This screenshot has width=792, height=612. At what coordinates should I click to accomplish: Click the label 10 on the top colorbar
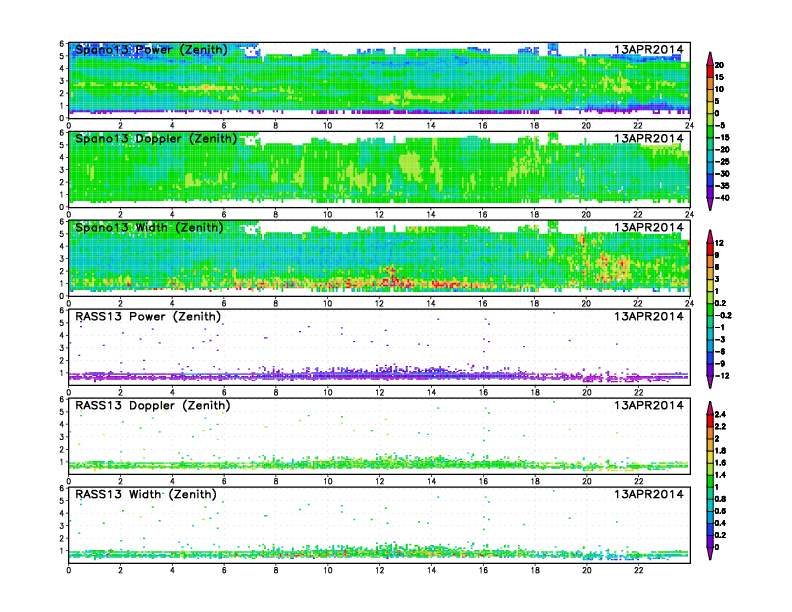click(719, 89)
